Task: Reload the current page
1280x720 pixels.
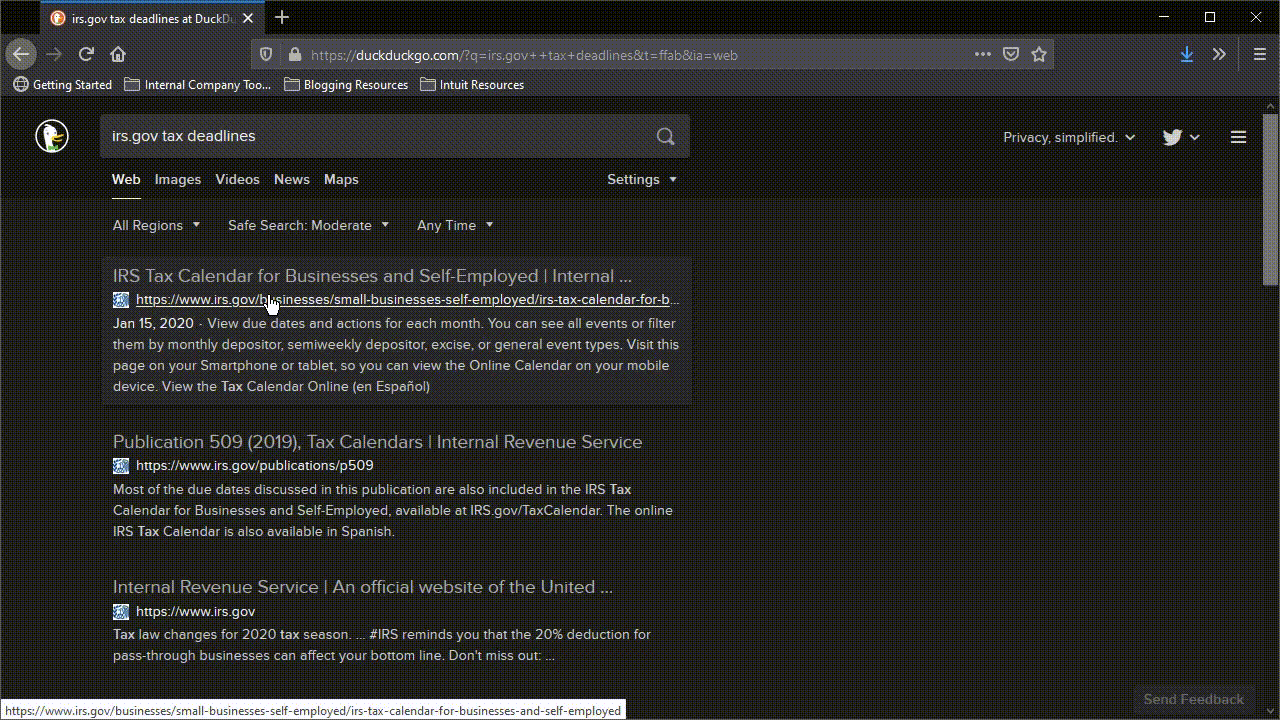Action: coord(86,54)
